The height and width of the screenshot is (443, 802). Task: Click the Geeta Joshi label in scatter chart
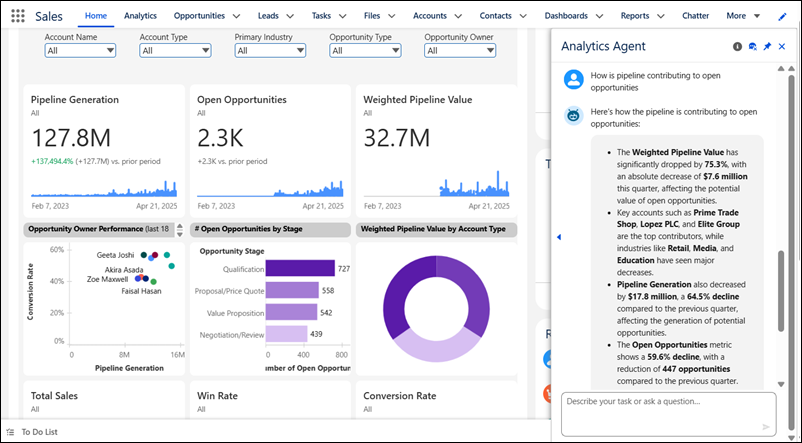[116, 255]
